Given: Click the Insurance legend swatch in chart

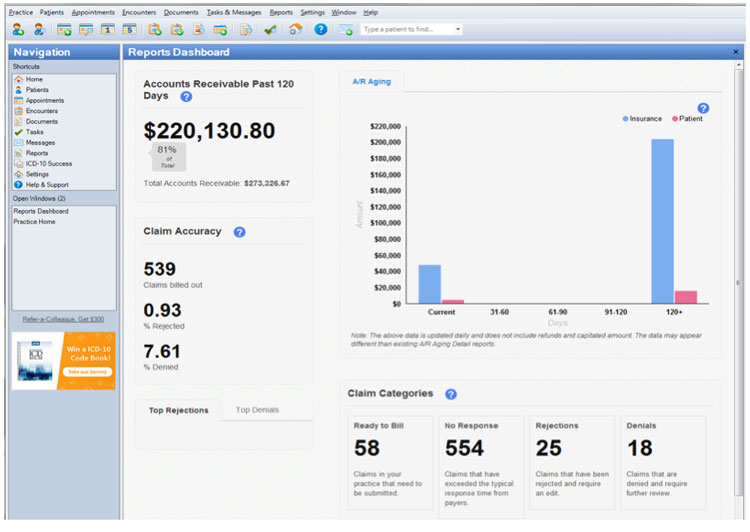Looking at the screenshot, I should [x=625, y=119].
